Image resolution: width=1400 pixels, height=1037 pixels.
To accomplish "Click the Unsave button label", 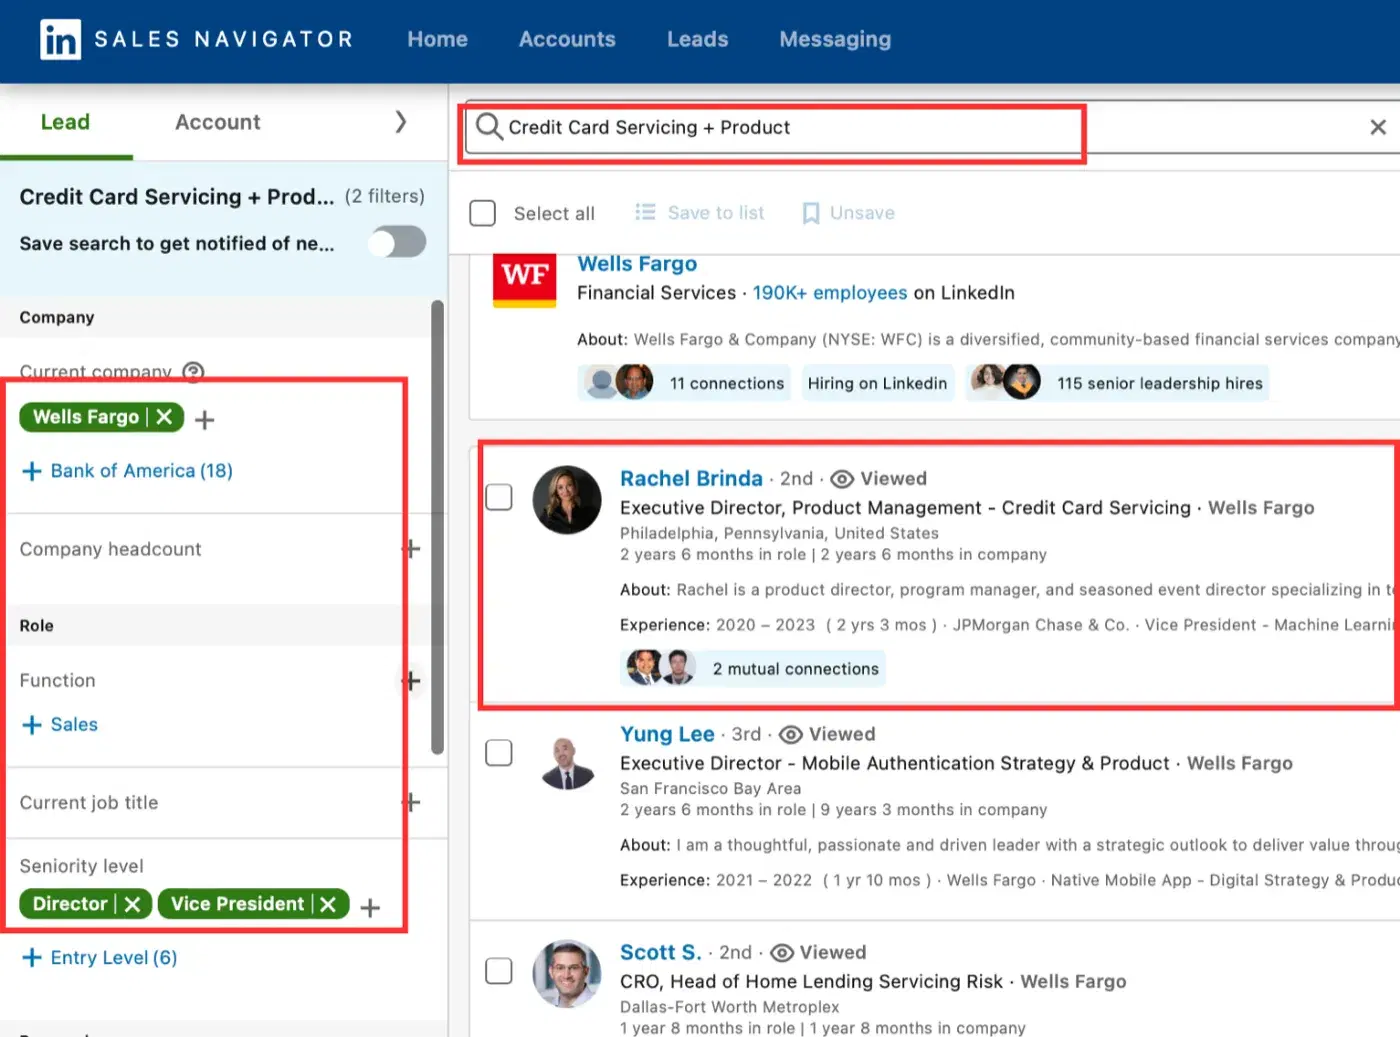I will (862, 213).
